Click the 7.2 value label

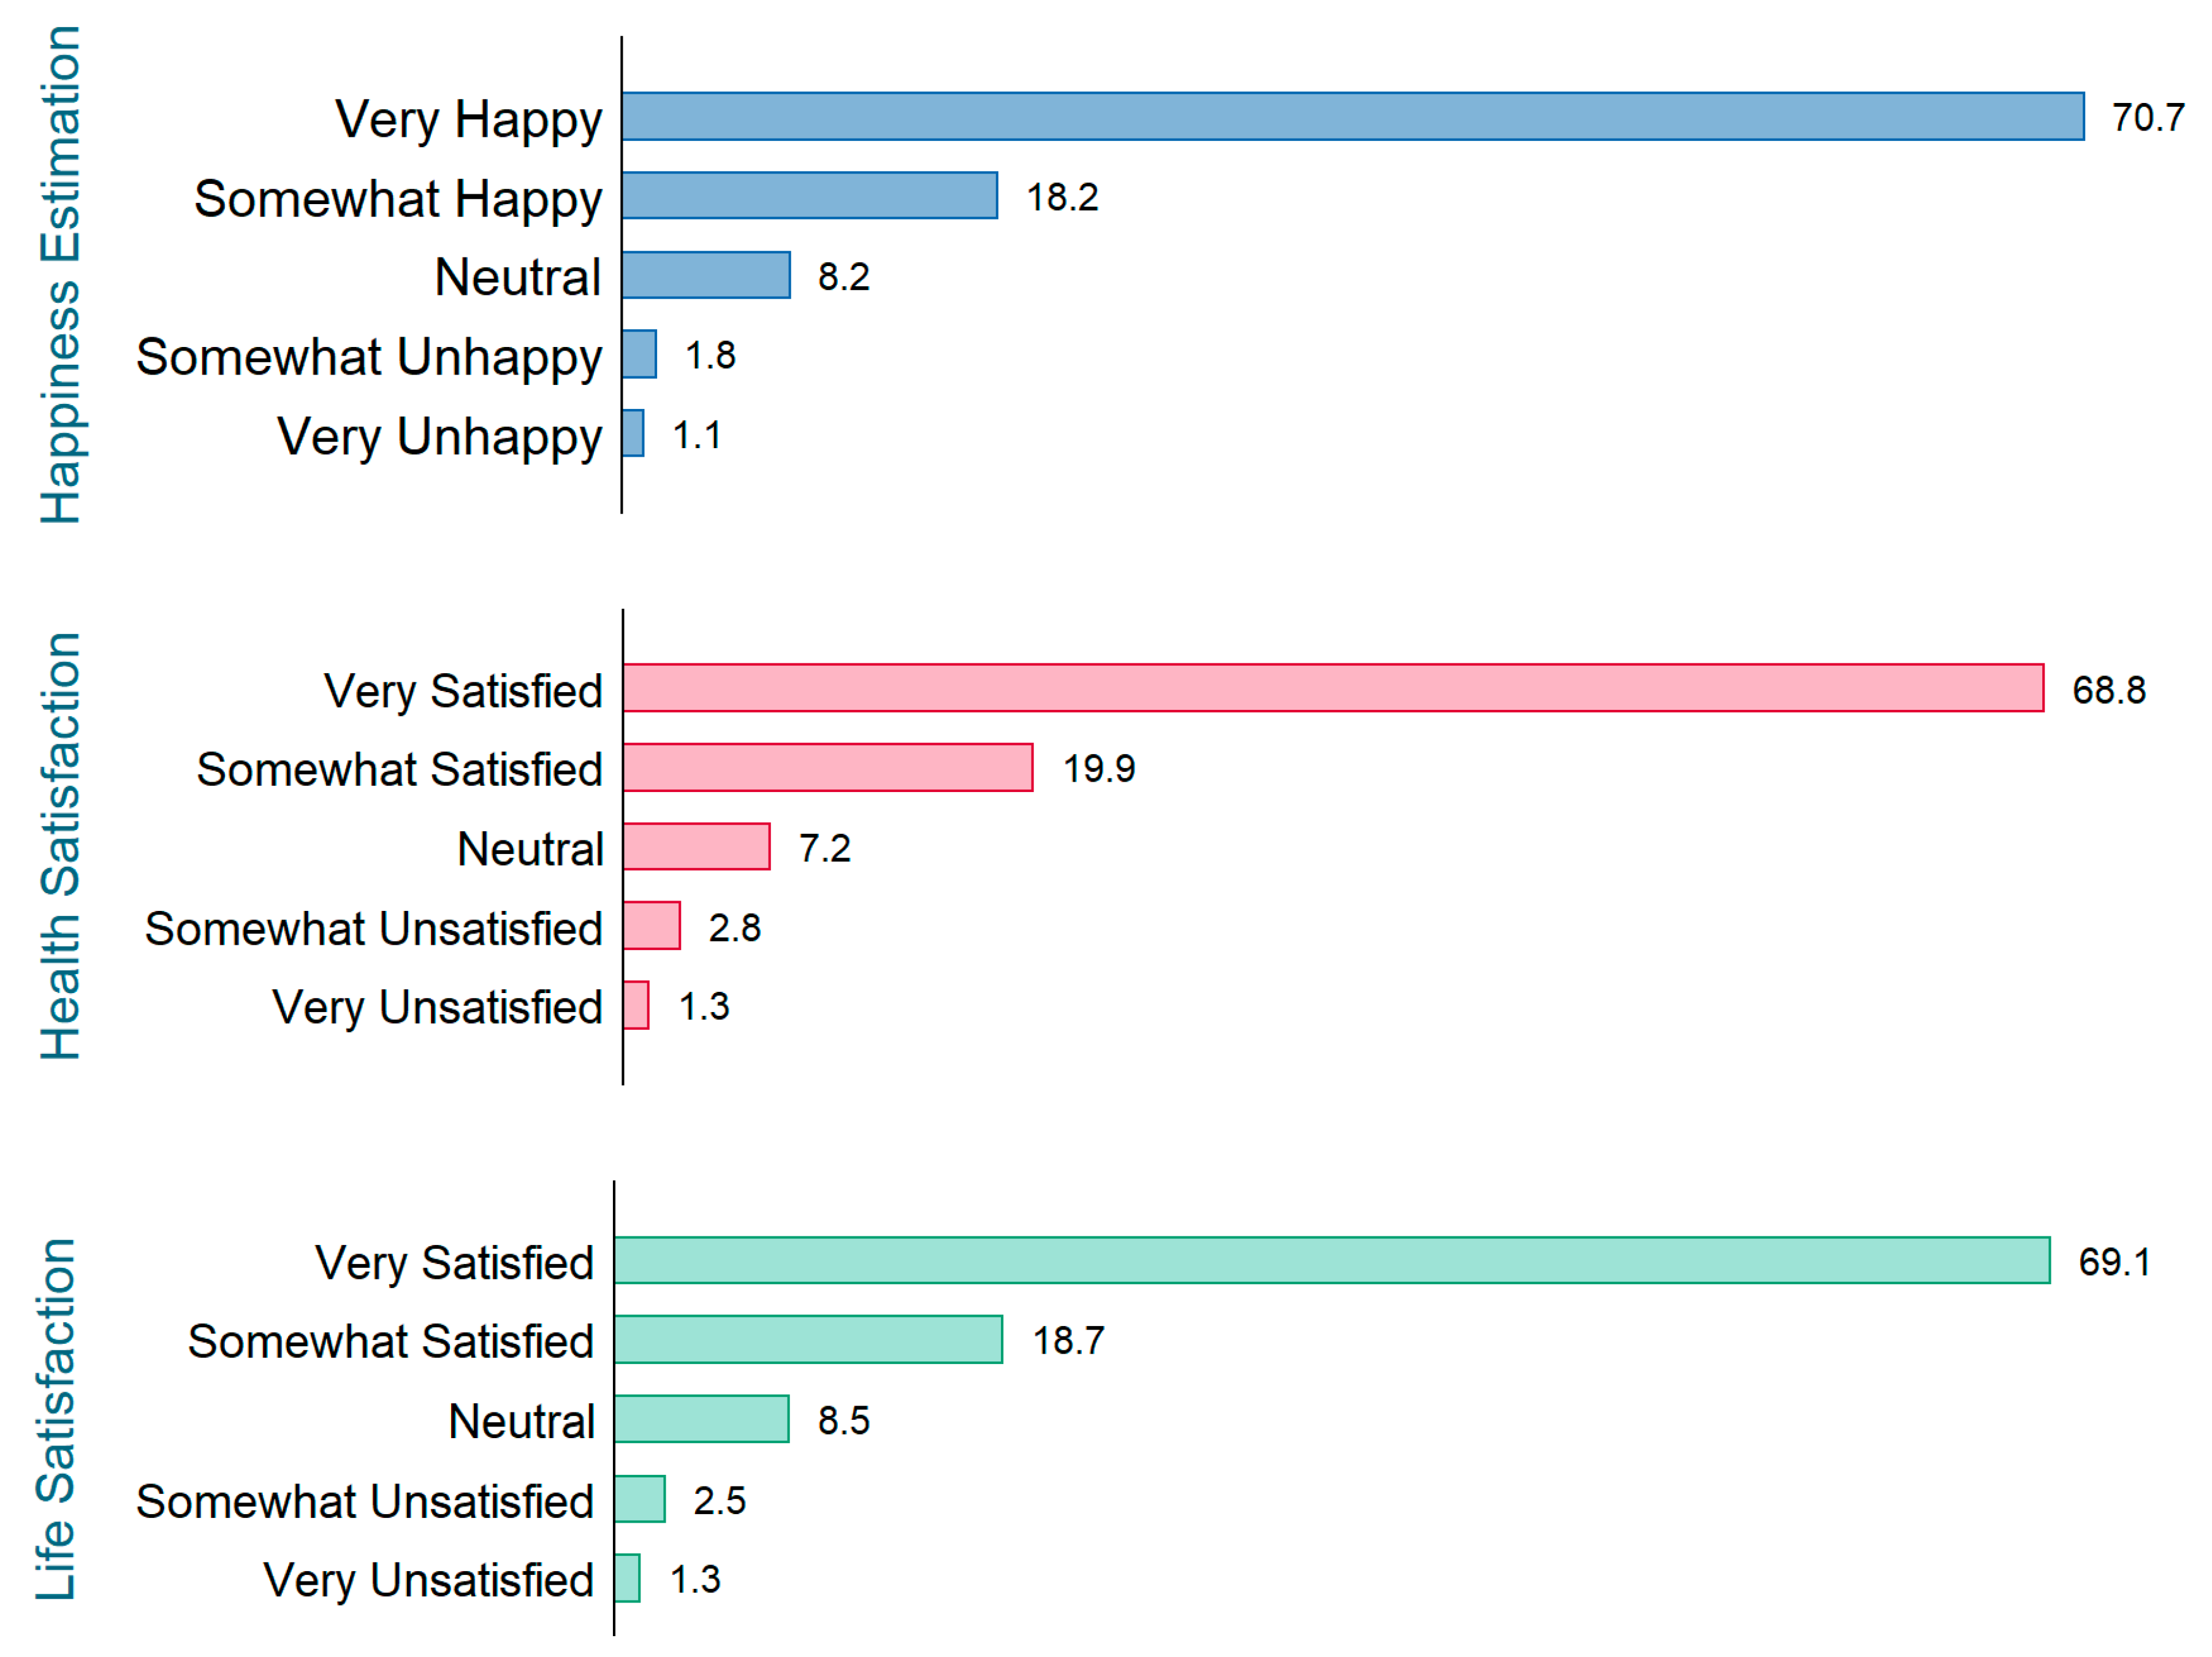824,848
